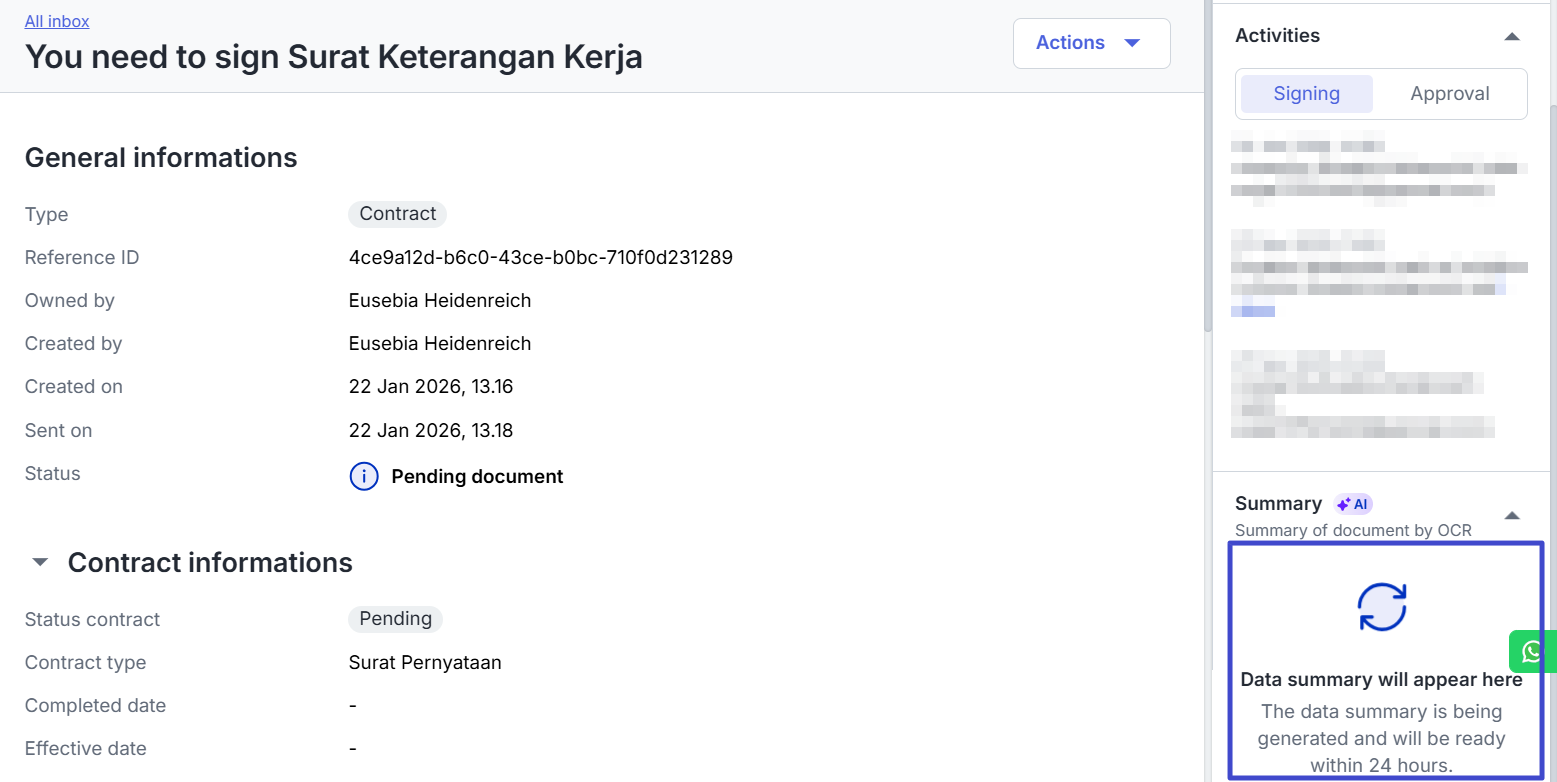Click the Owned by name Eusebia Heidenreich
This screenshot has width=1557, height=782.
point(439,301)
